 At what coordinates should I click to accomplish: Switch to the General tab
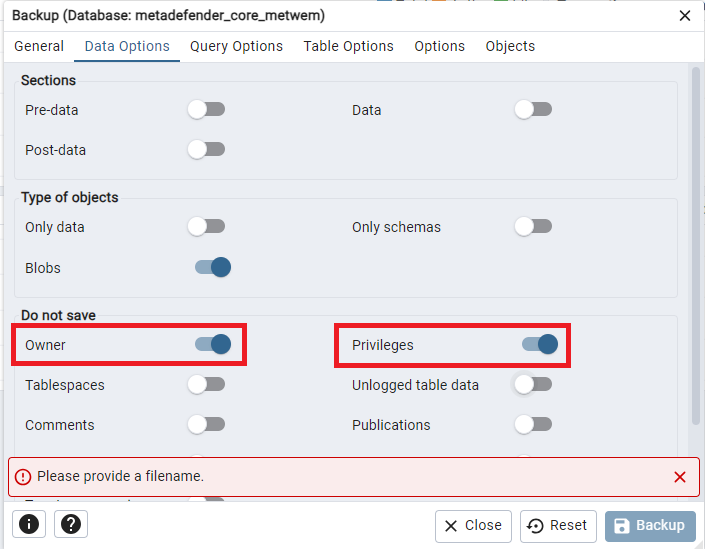point(39,46)
